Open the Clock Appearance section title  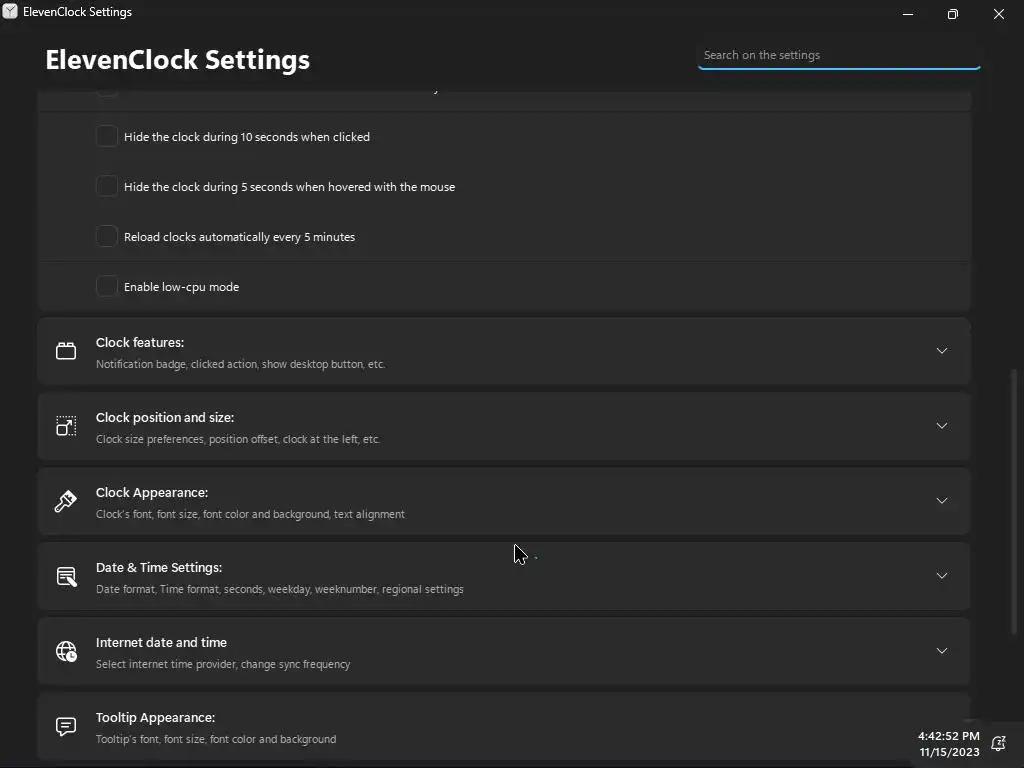pyautogui.click(x=152, y=493)
